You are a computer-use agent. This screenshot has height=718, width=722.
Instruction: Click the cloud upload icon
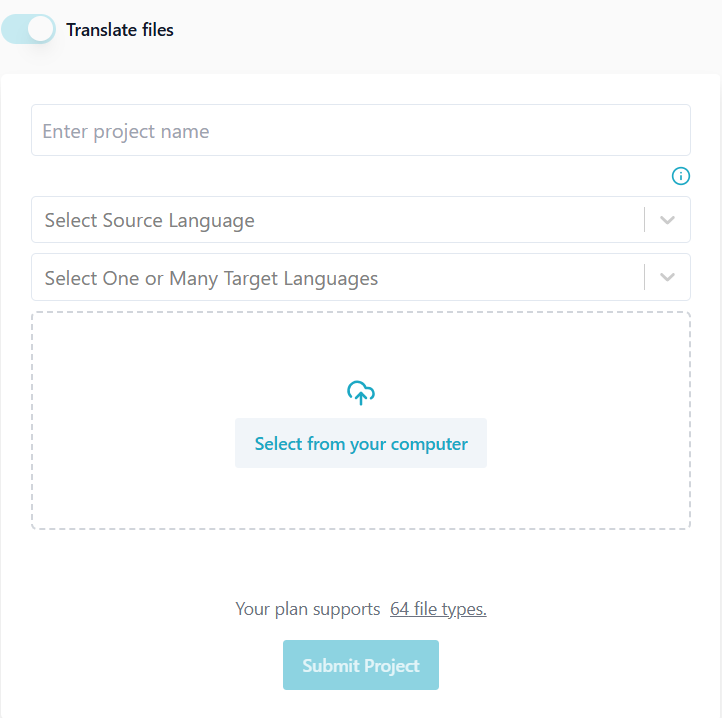pyautogui.click(x=361, y=393)
